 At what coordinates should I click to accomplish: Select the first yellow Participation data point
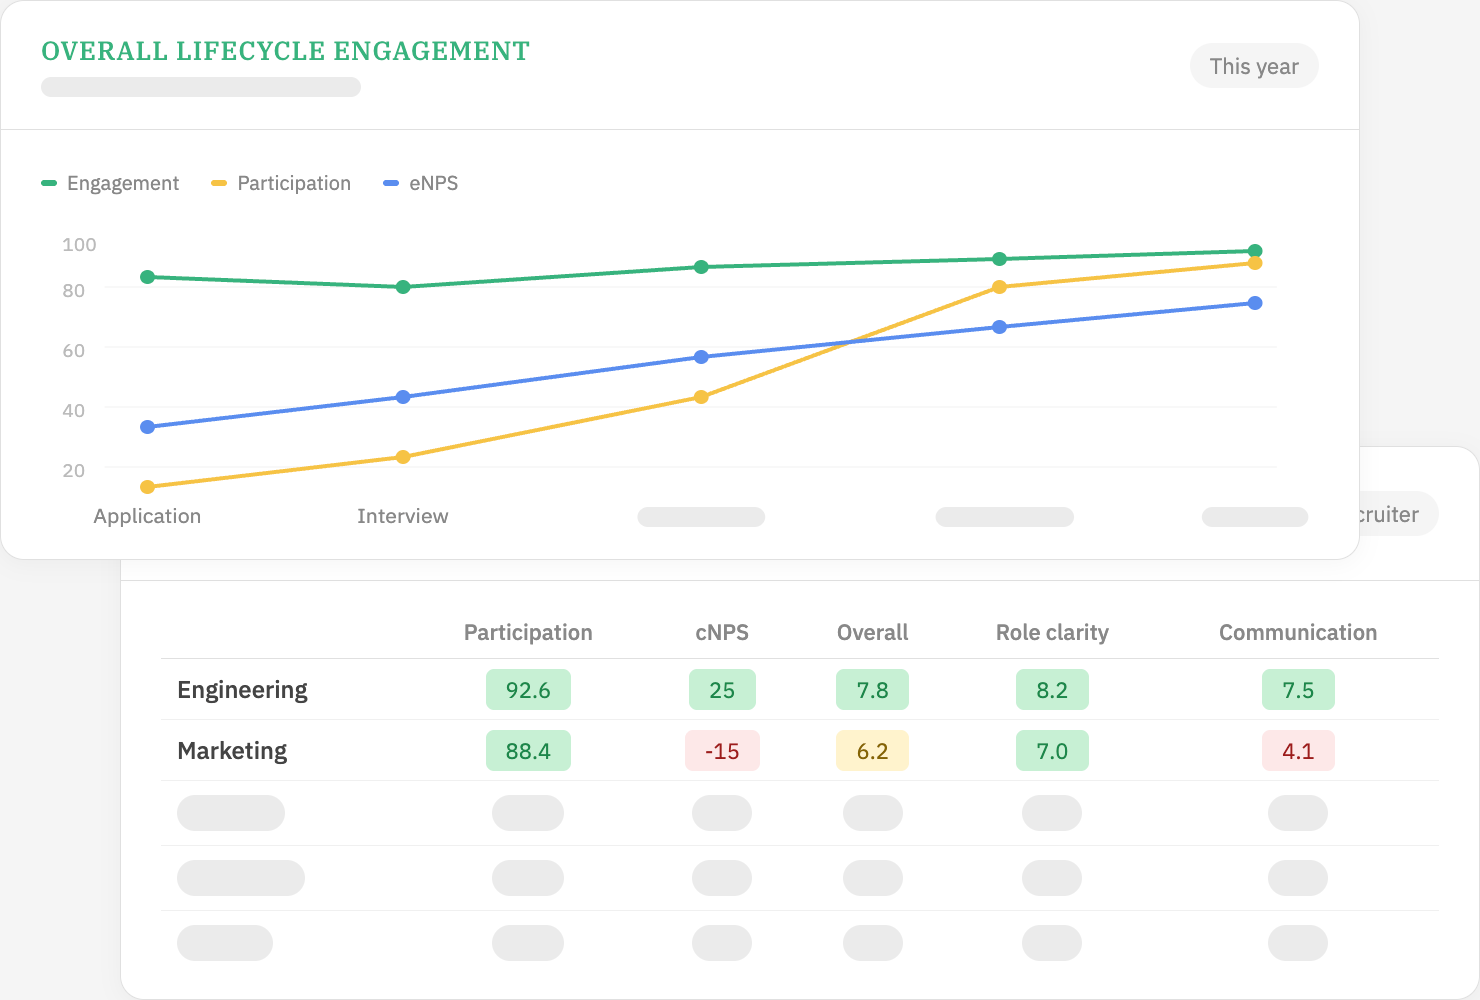147,486
